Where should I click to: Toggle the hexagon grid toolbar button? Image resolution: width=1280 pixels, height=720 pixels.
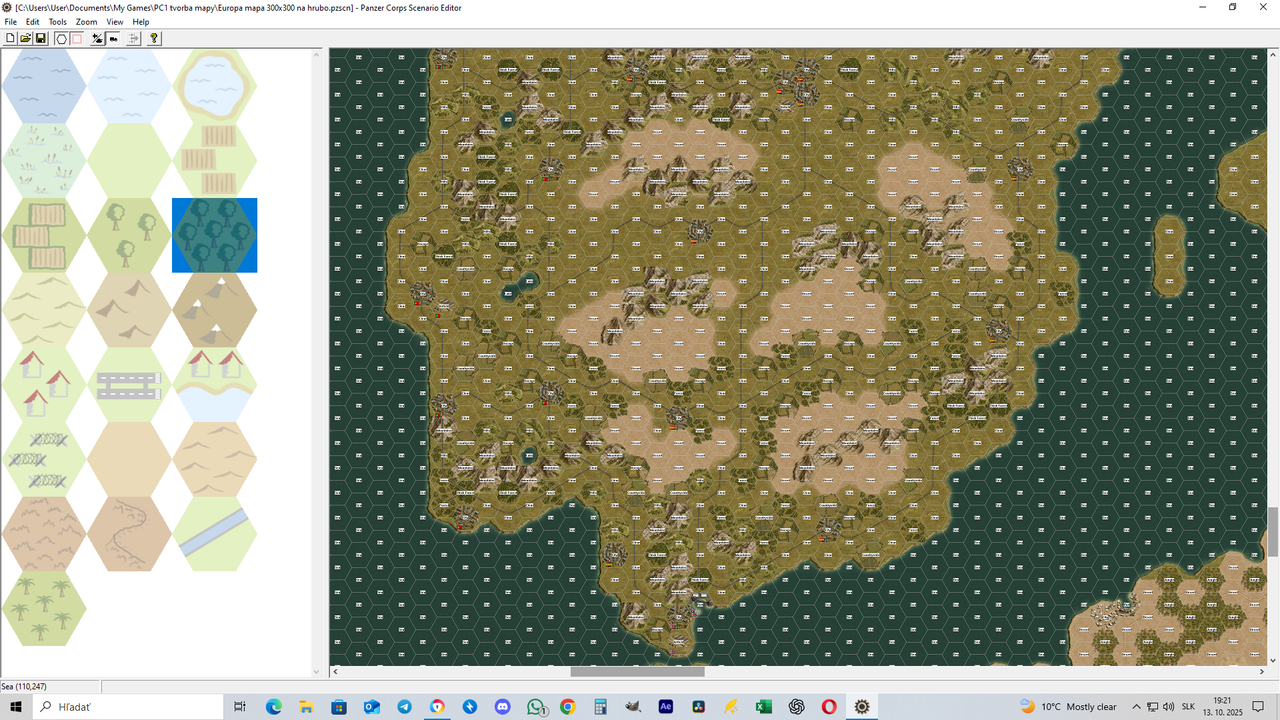[61, 38]
